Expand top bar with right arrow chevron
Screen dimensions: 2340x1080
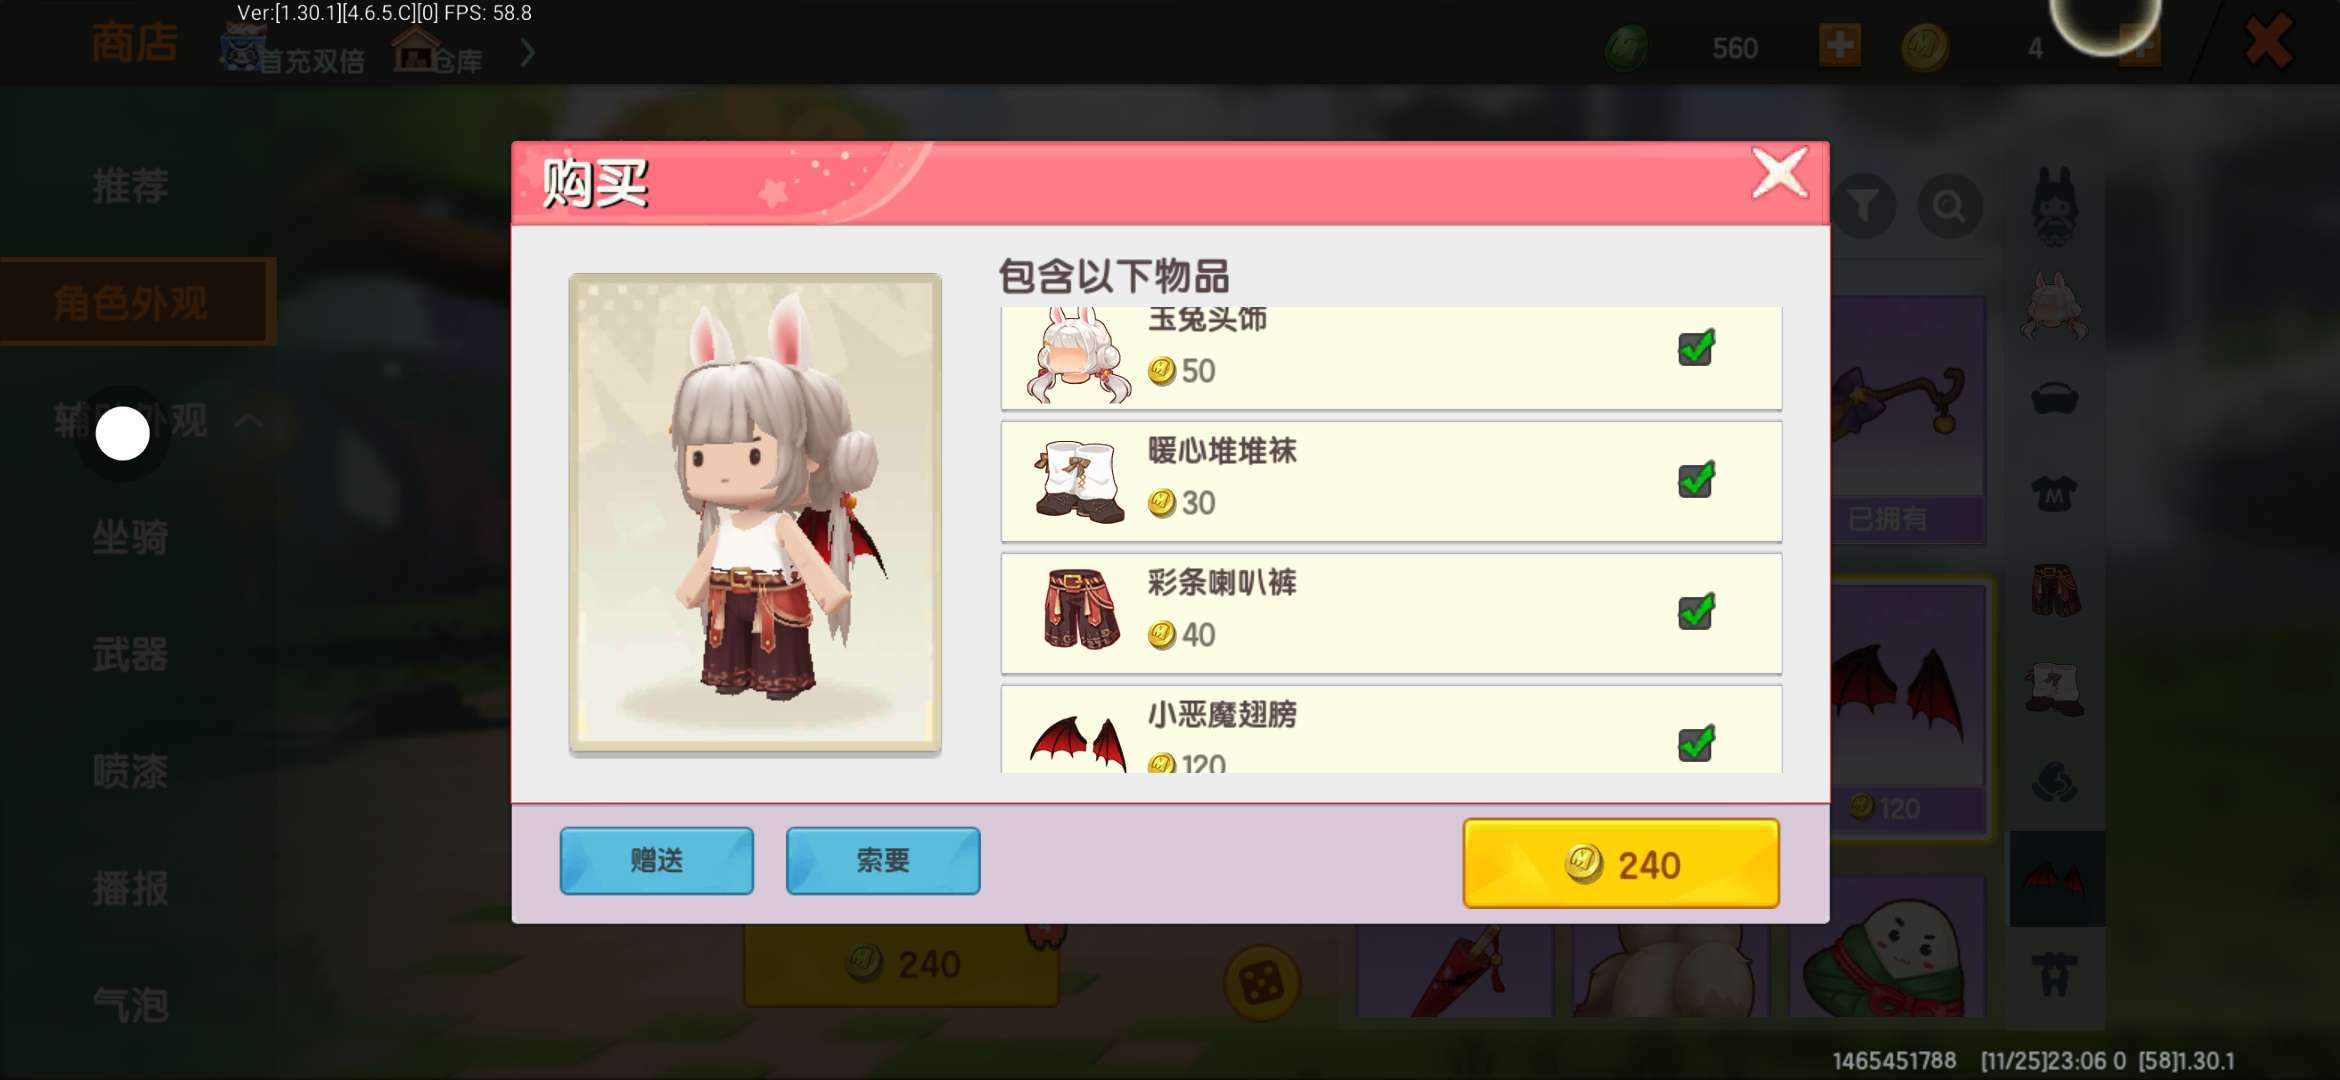[528, 52]
